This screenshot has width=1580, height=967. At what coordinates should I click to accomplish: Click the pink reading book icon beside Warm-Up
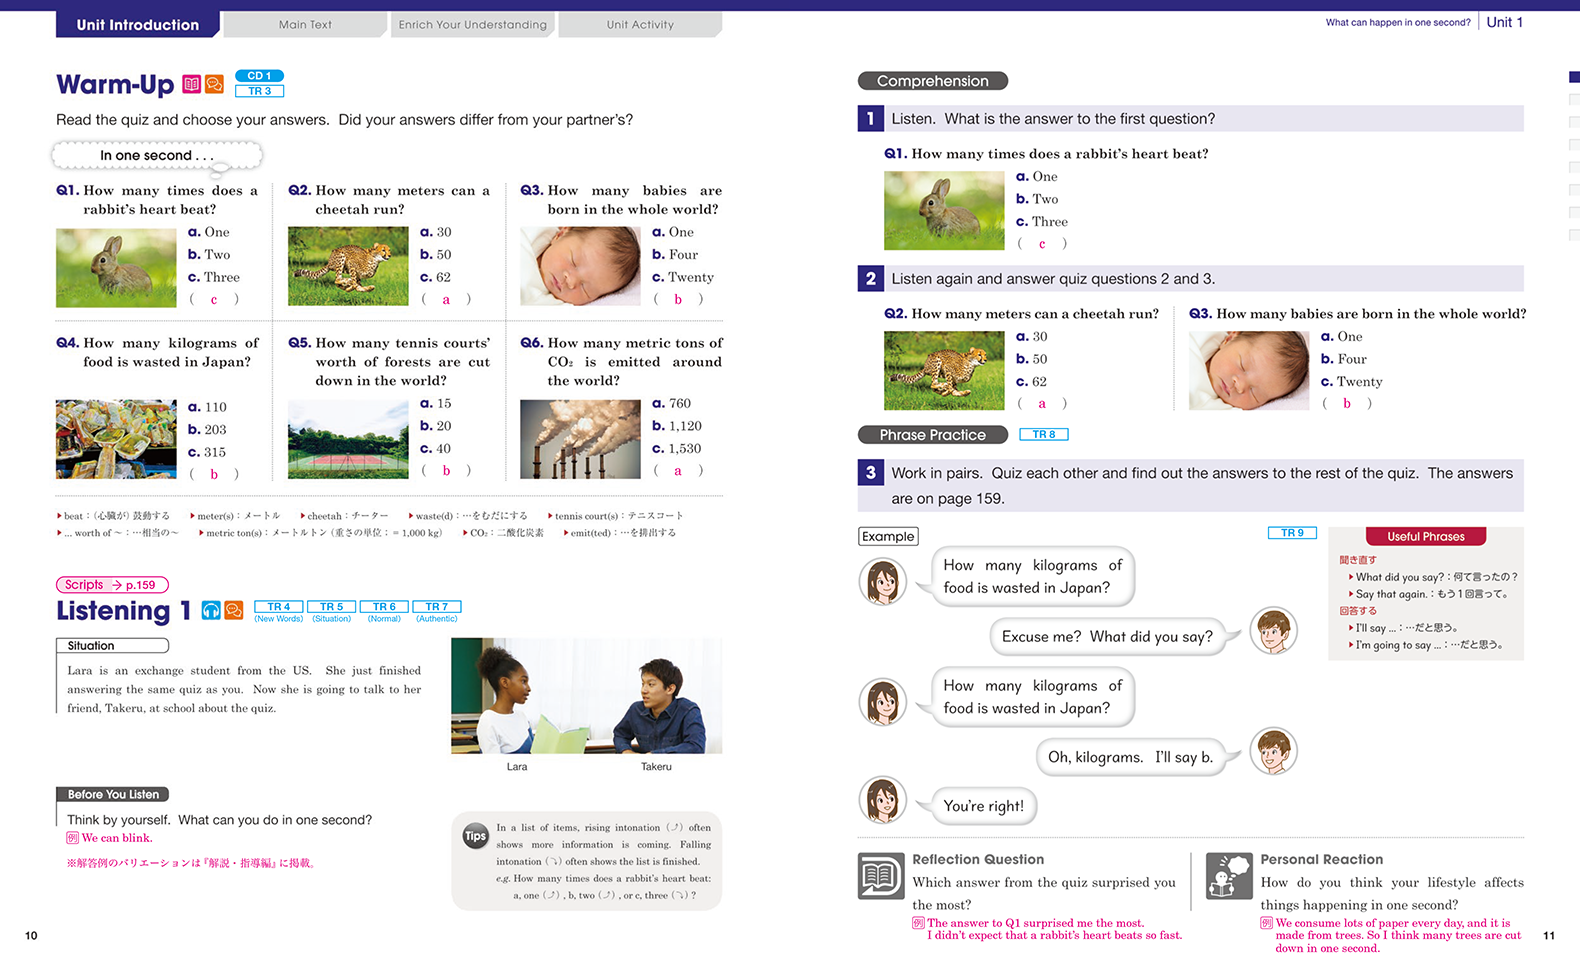click(x=192, y=85)
